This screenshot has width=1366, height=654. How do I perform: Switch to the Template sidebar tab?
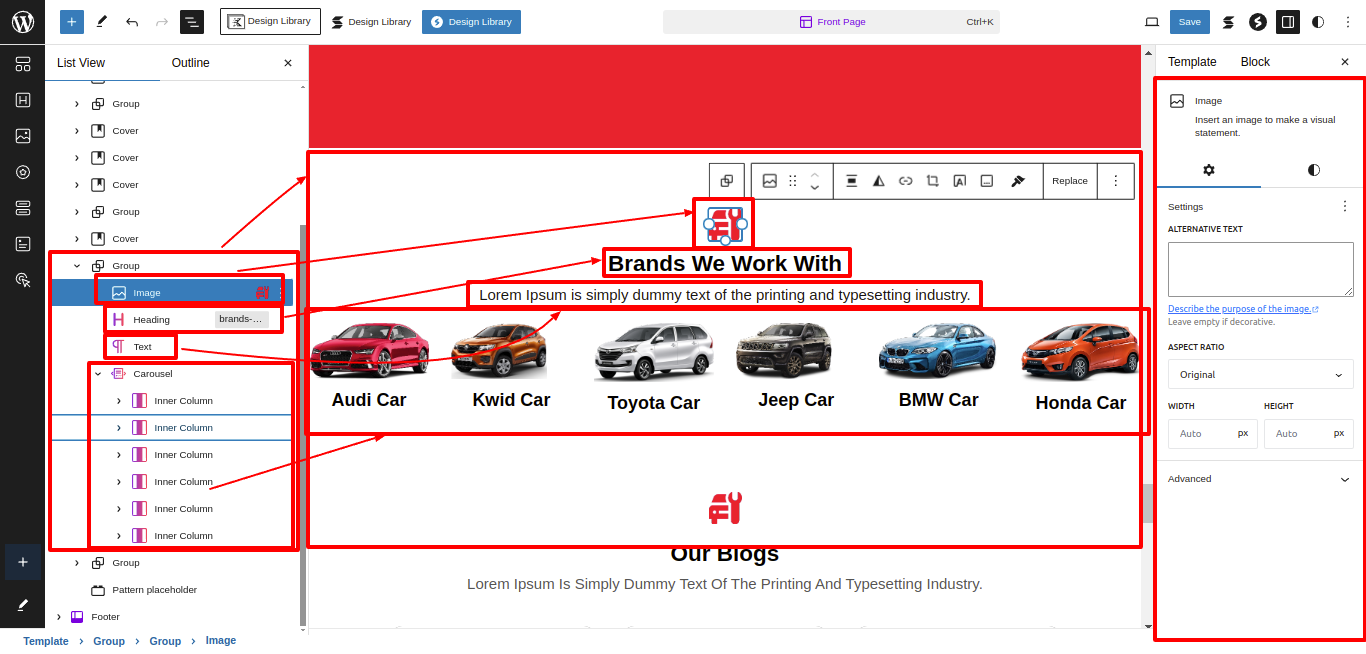point(1192,62)
